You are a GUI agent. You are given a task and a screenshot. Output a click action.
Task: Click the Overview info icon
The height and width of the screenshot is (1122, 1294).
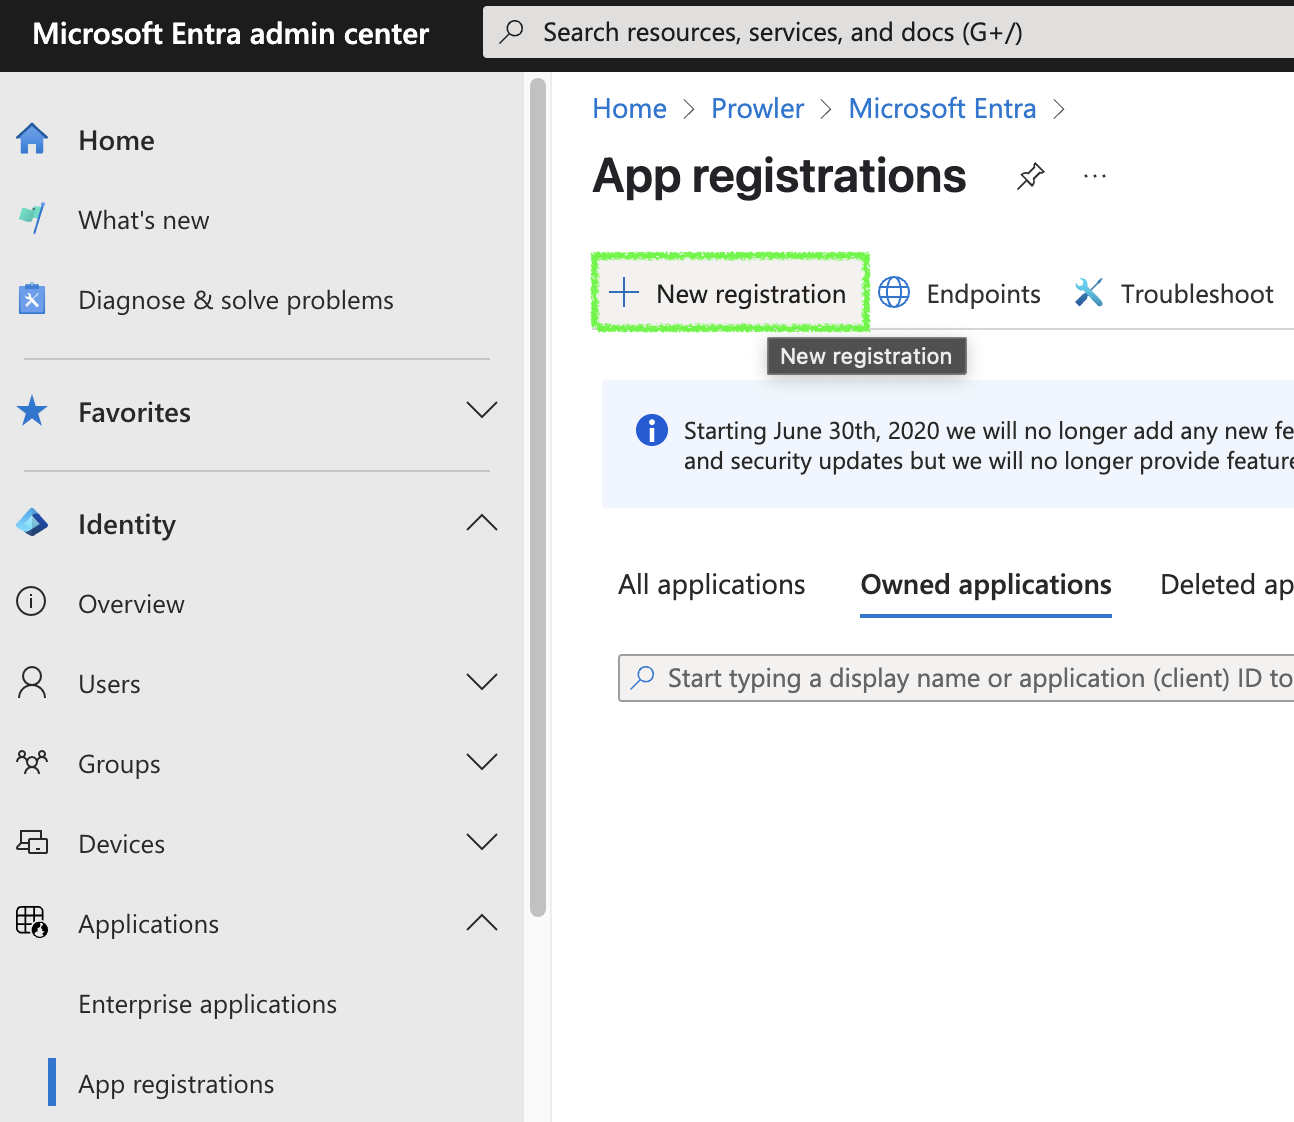pos(31,602)
